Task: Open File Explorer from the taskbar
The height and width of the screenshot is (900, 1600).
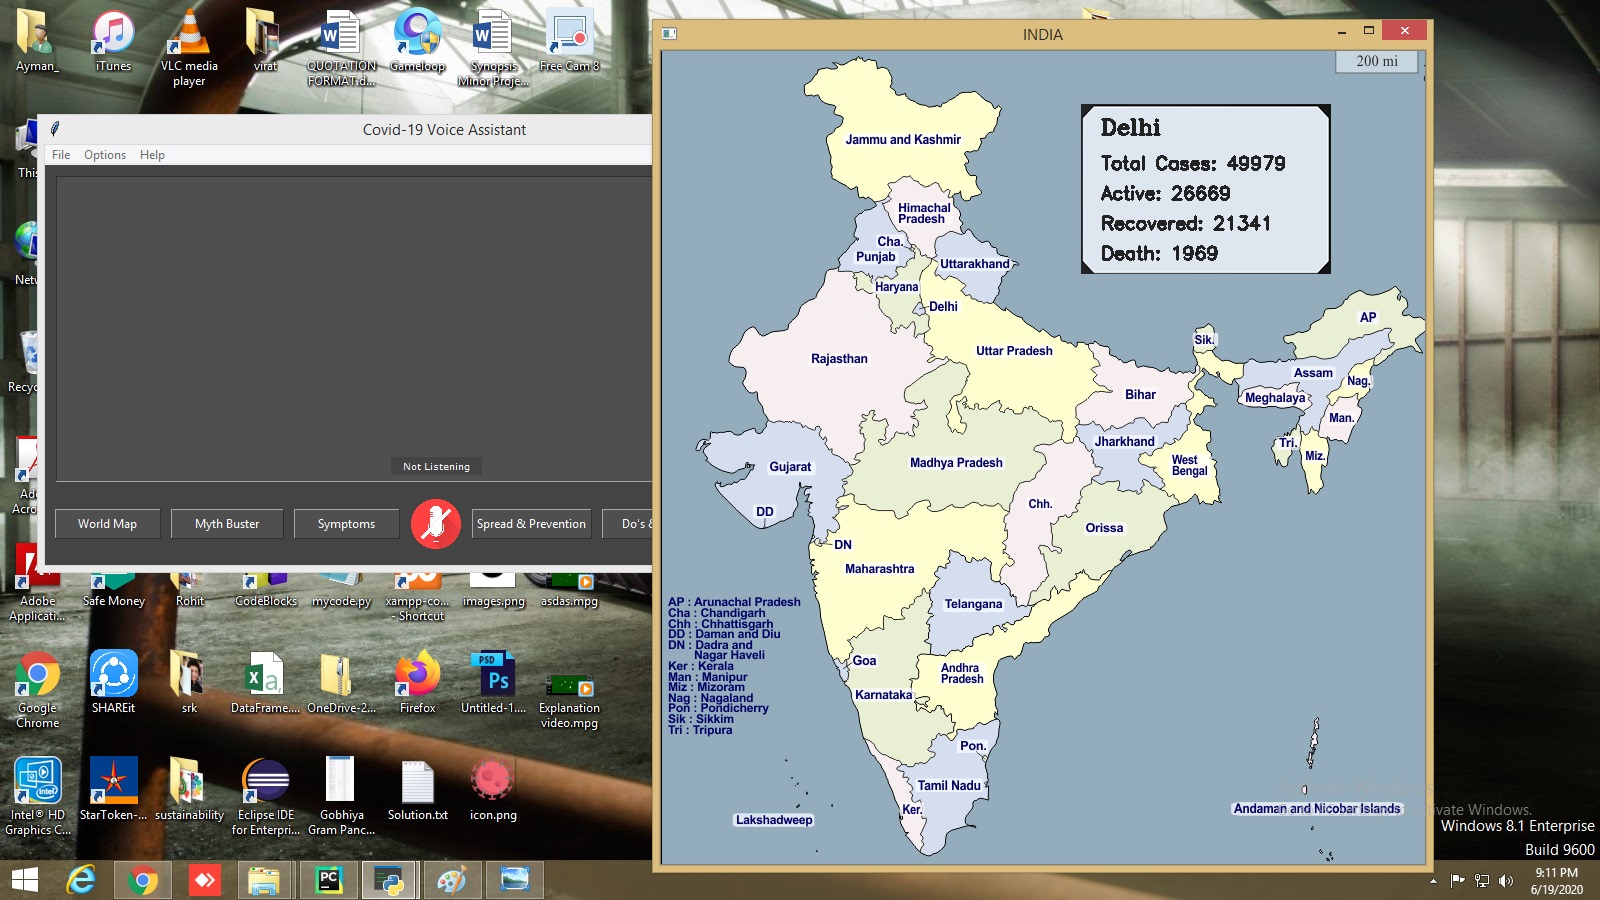Action: pos(265,880)
